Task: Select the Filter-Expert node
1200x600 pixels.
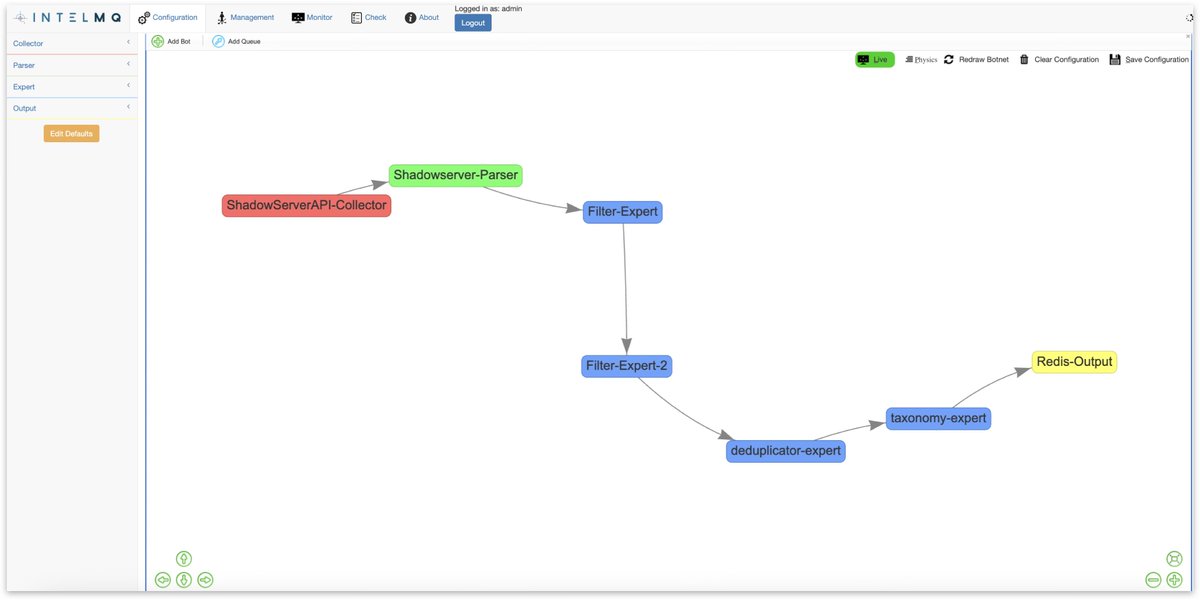Action: [x=622, y=212]
